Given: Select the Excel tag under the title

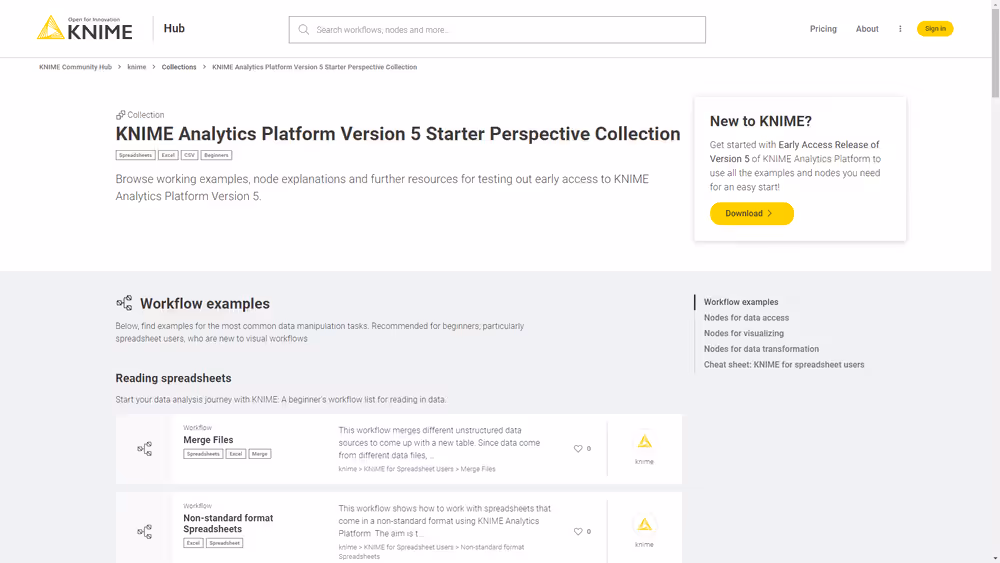Looking at the screenshot, I should tap(168, 155).
